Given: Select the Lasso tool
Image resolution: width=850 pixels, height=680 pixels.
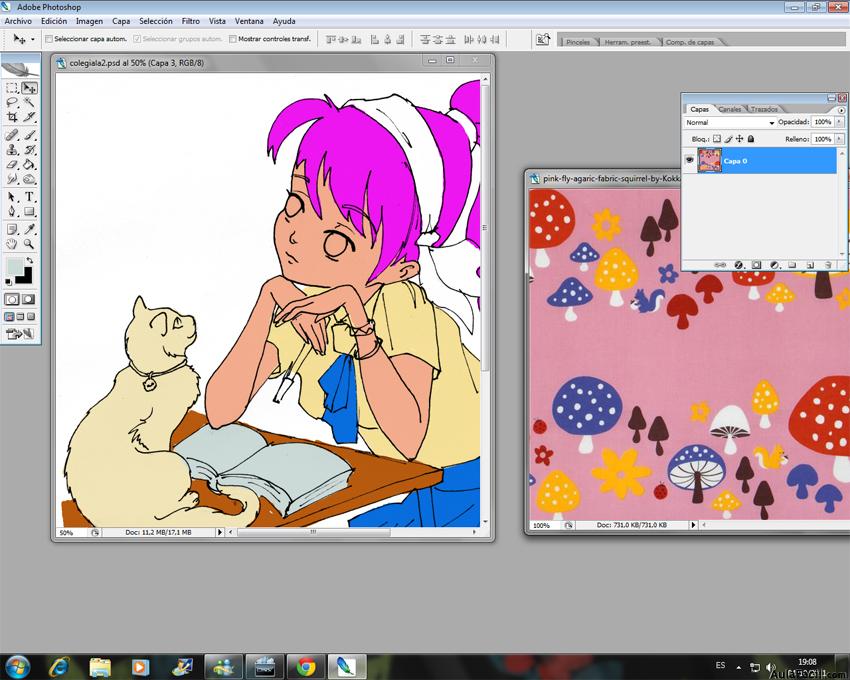Looking at the screenshot, I should point(12,102).
